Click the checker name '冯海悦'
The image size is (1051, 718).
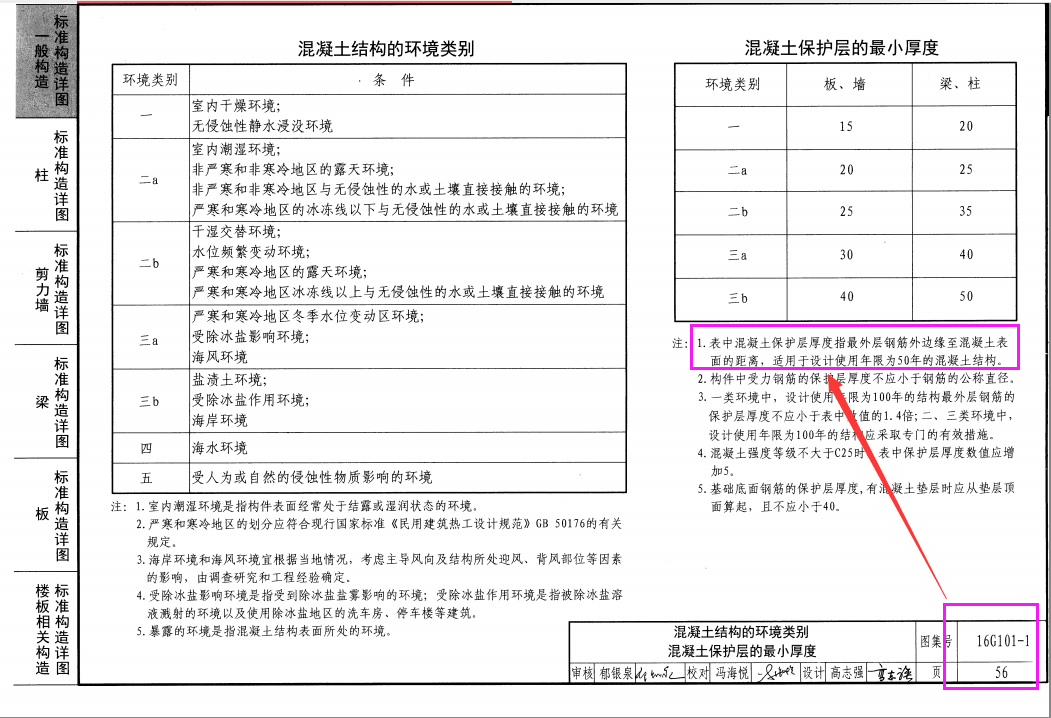tap(731, 672)
